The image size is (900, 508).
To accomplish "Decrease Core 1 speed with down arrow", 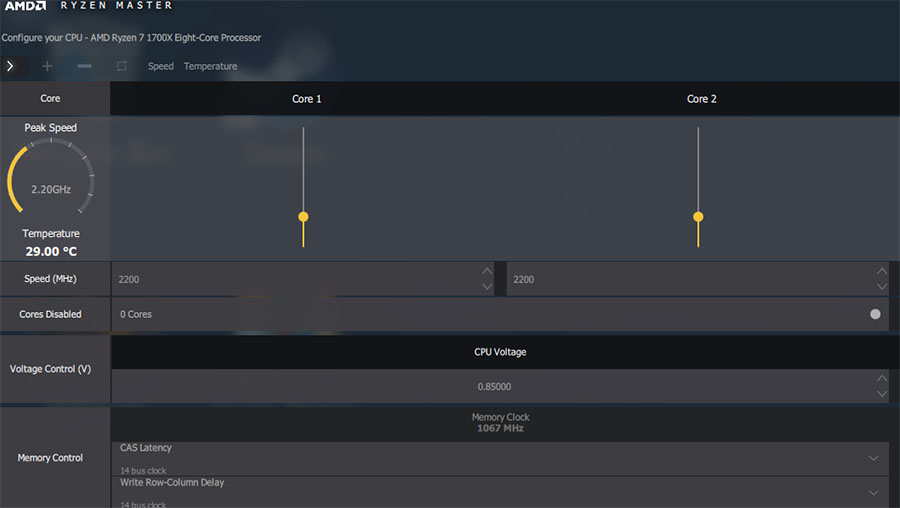I will point(487,286).
